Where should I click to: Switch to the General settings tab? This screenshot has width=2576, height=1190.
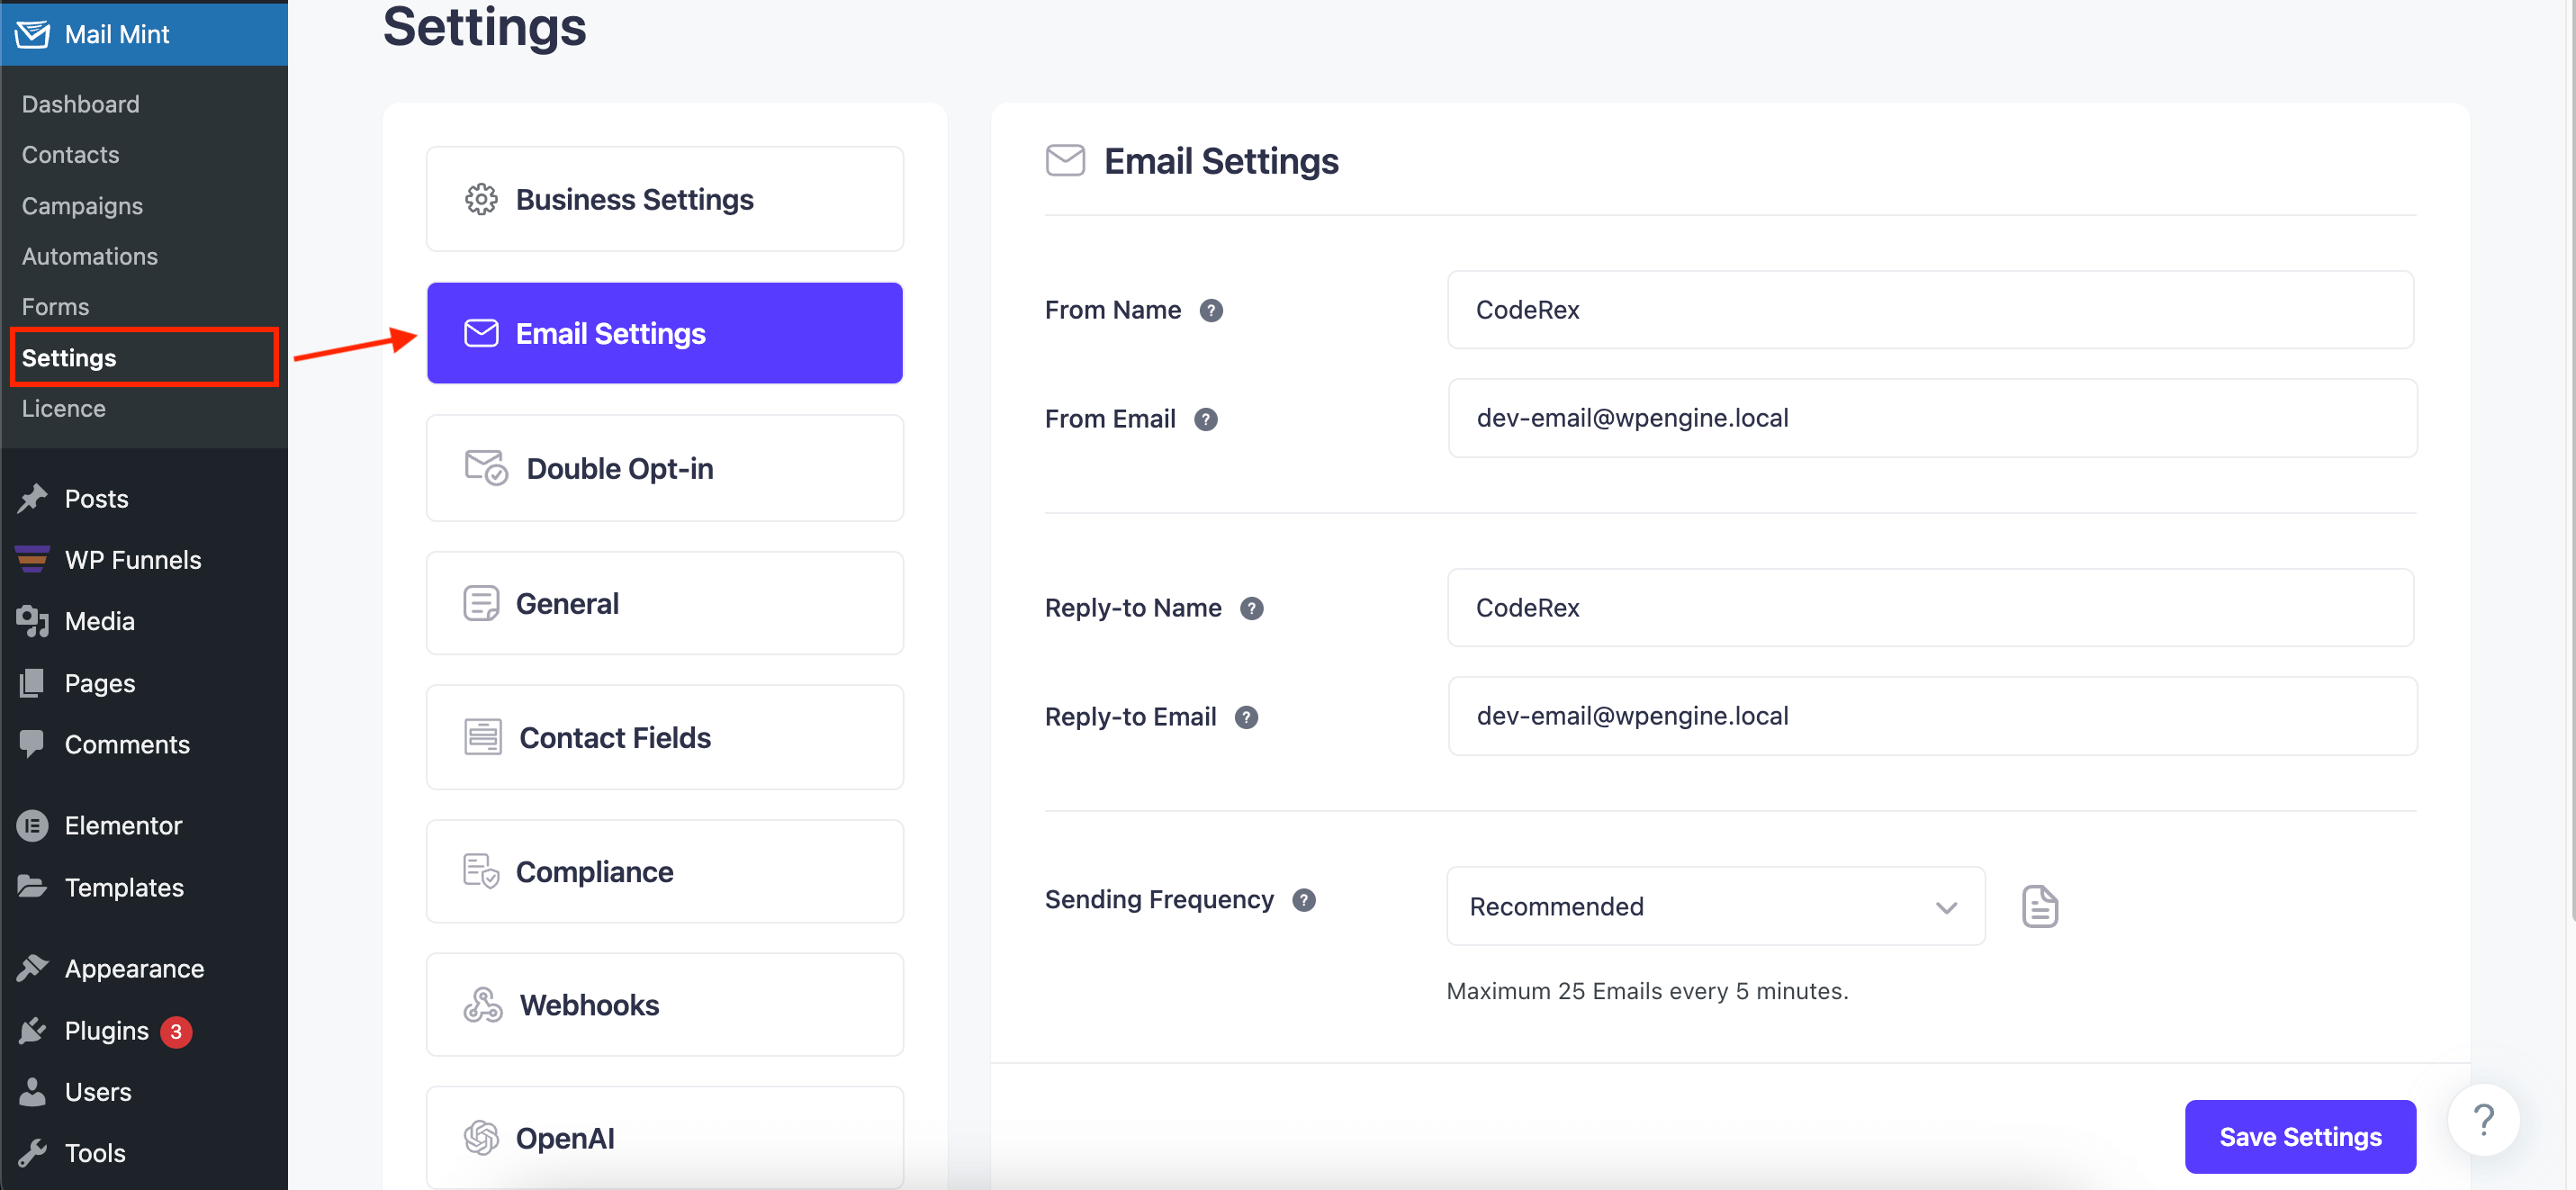coord(665,604)
